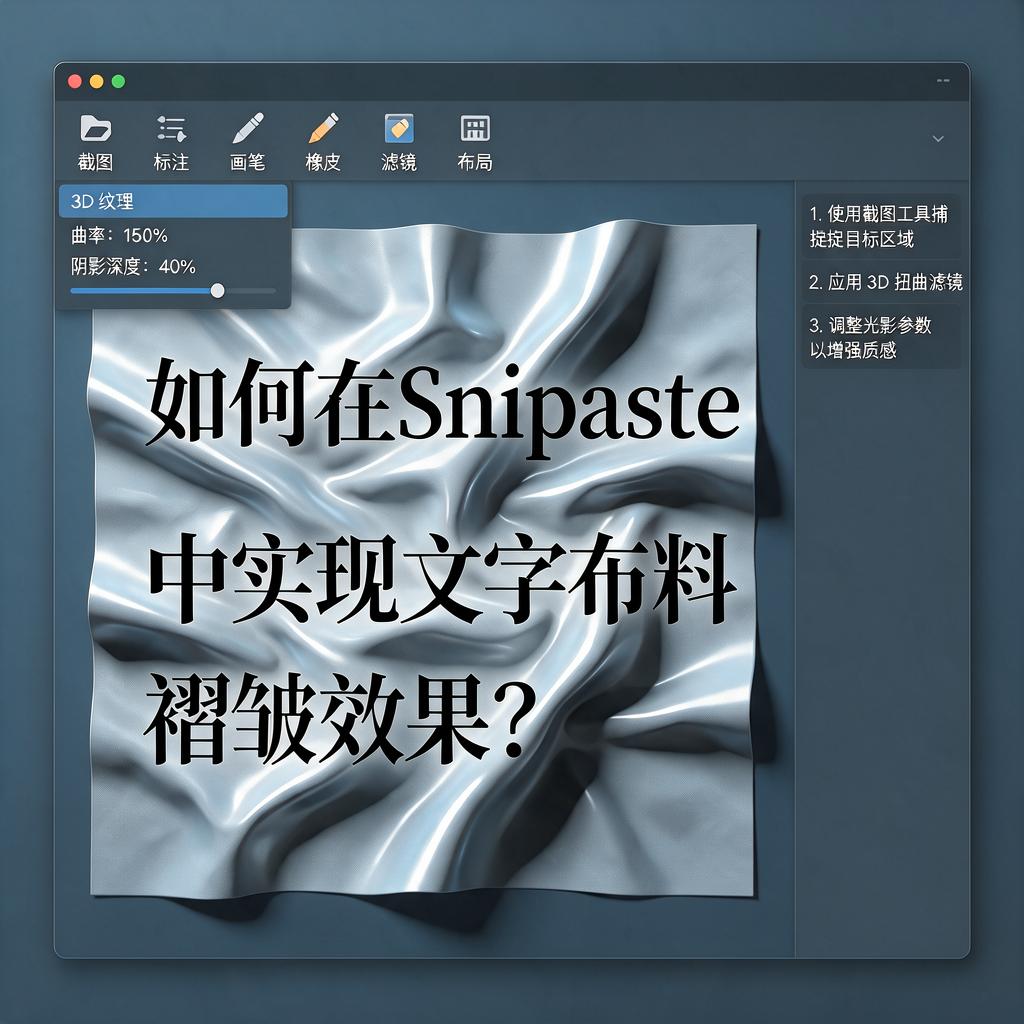Screen dimensions: 1024x1024
Task: Open the 滤镜 filter tool icon
Action: pos(399,128)
